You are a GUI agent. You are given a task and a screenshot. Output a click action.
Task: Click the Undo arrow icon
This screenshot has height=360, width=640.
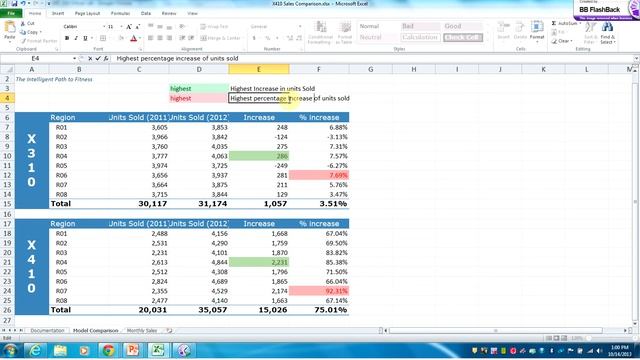click(x=23, y=4)
